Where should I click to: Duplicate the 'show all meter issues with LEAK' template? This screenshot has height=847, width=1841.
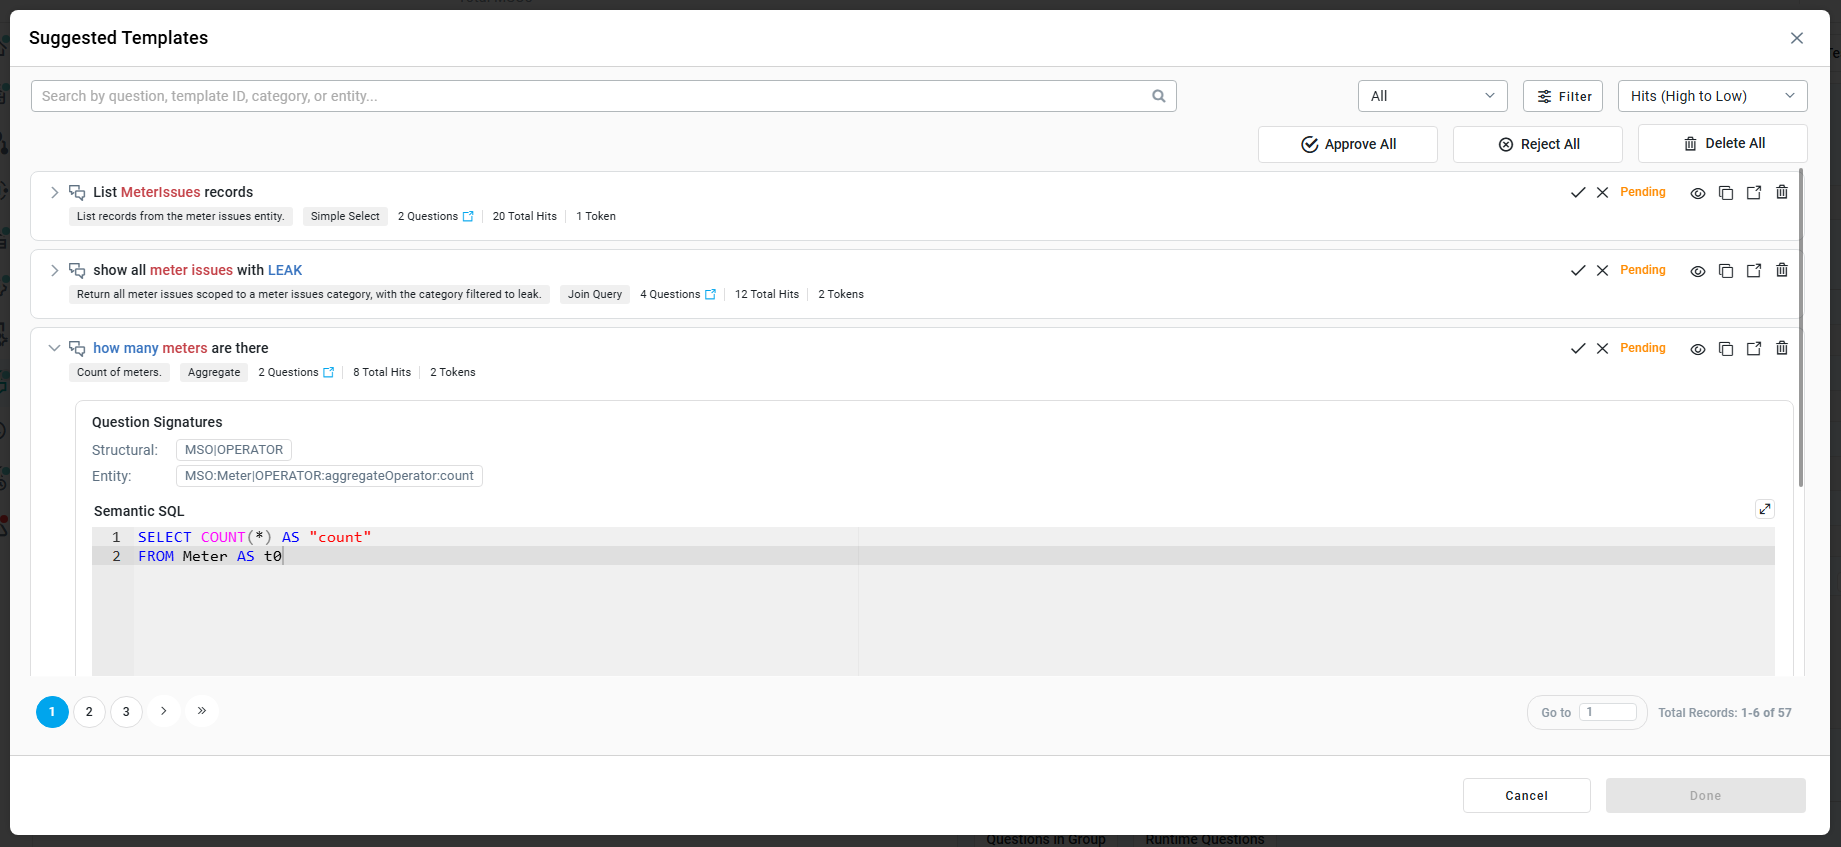[1726, 271]
